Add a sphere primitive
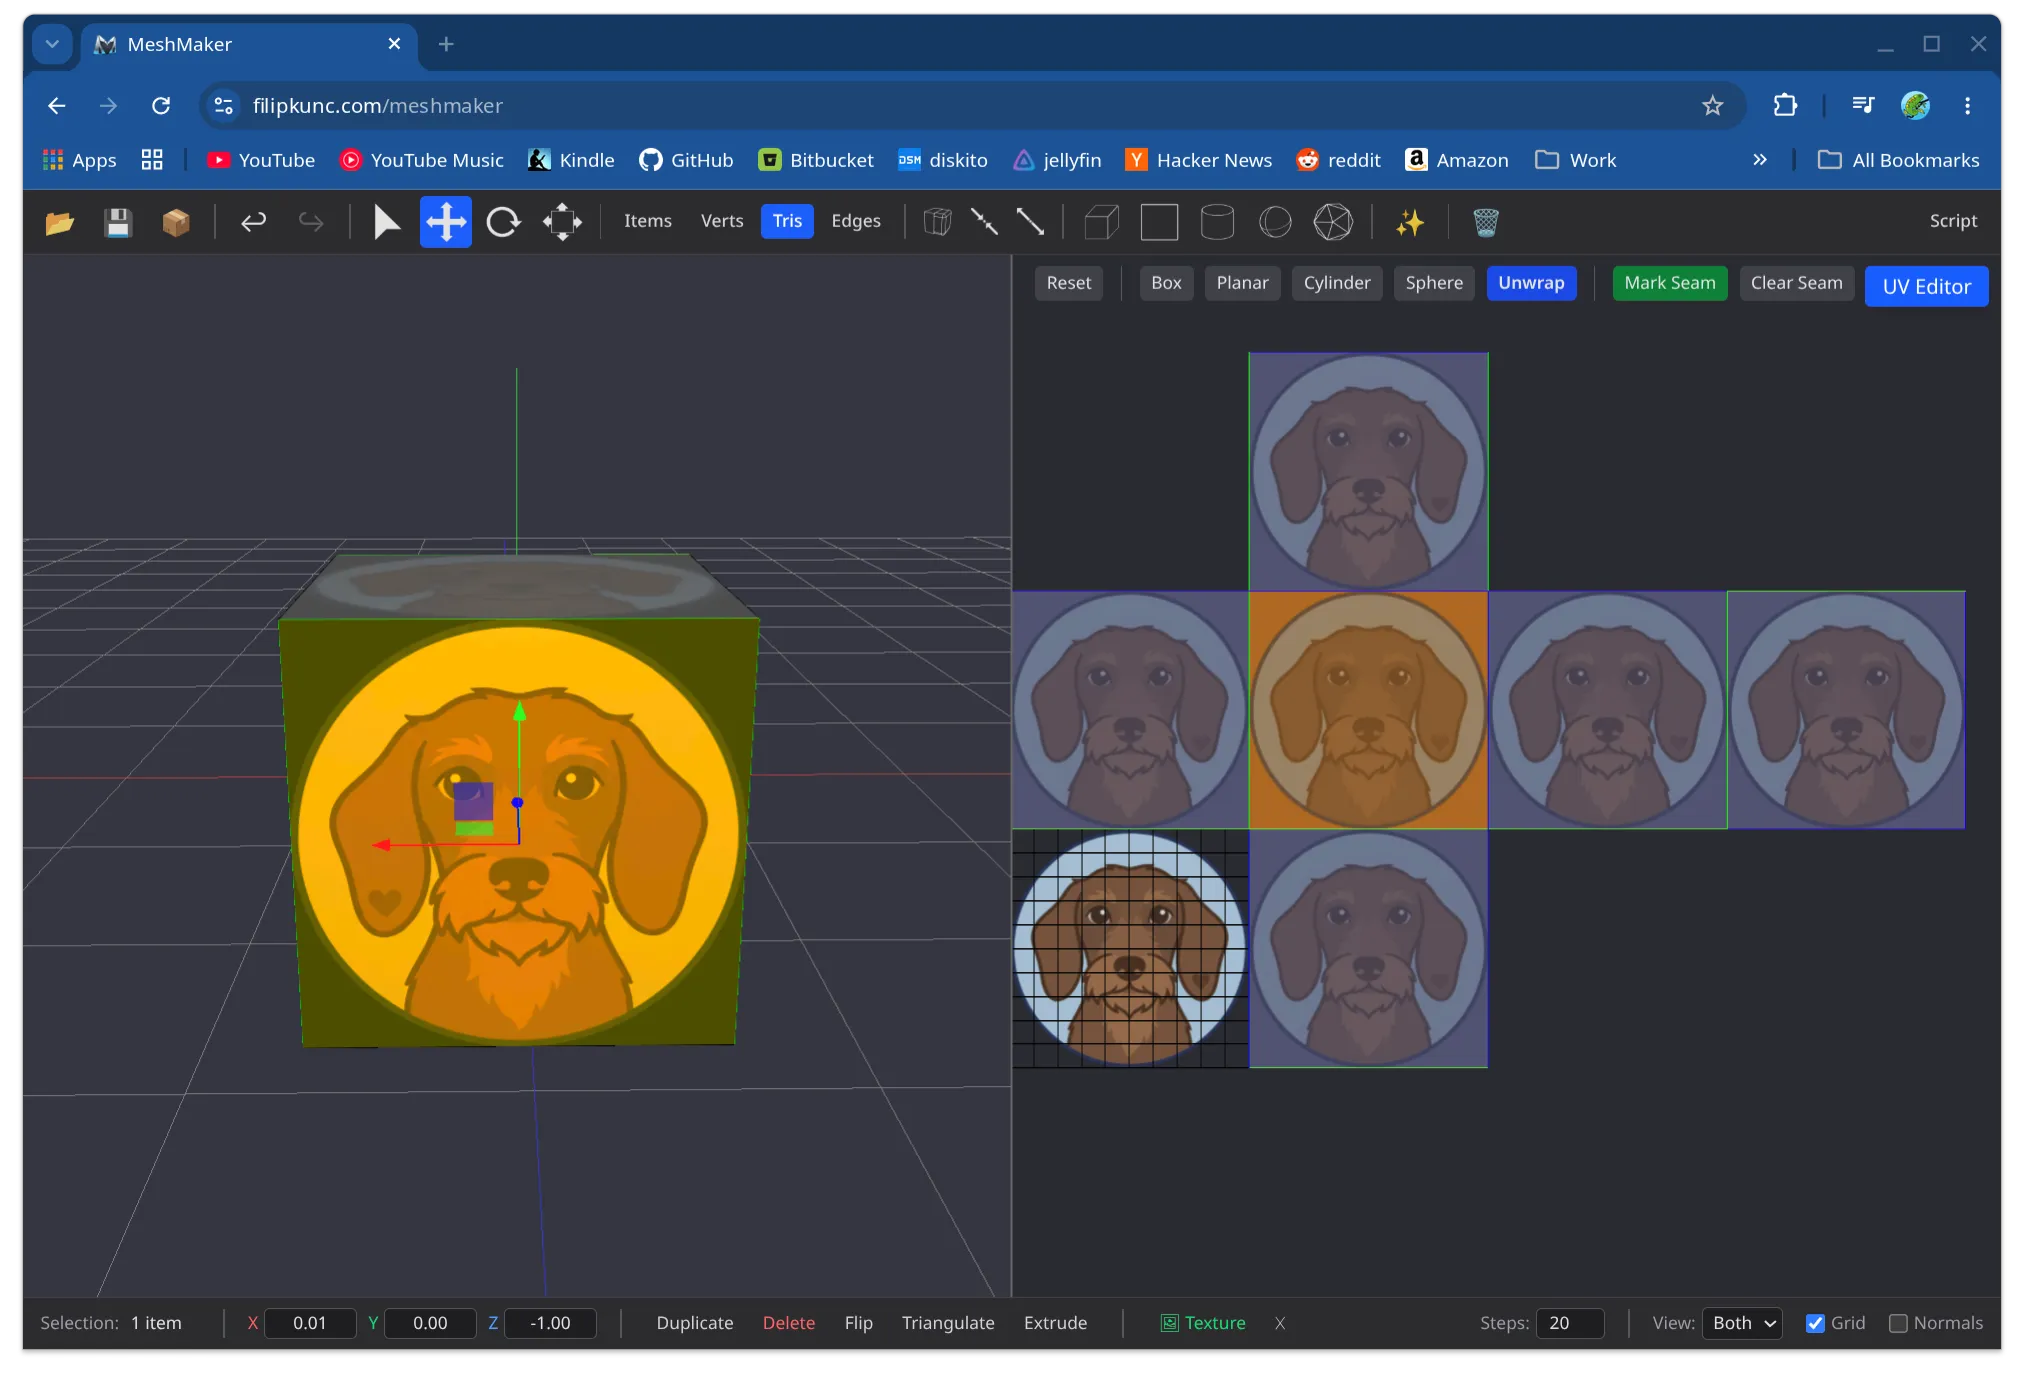 [x=1275, y=222]
